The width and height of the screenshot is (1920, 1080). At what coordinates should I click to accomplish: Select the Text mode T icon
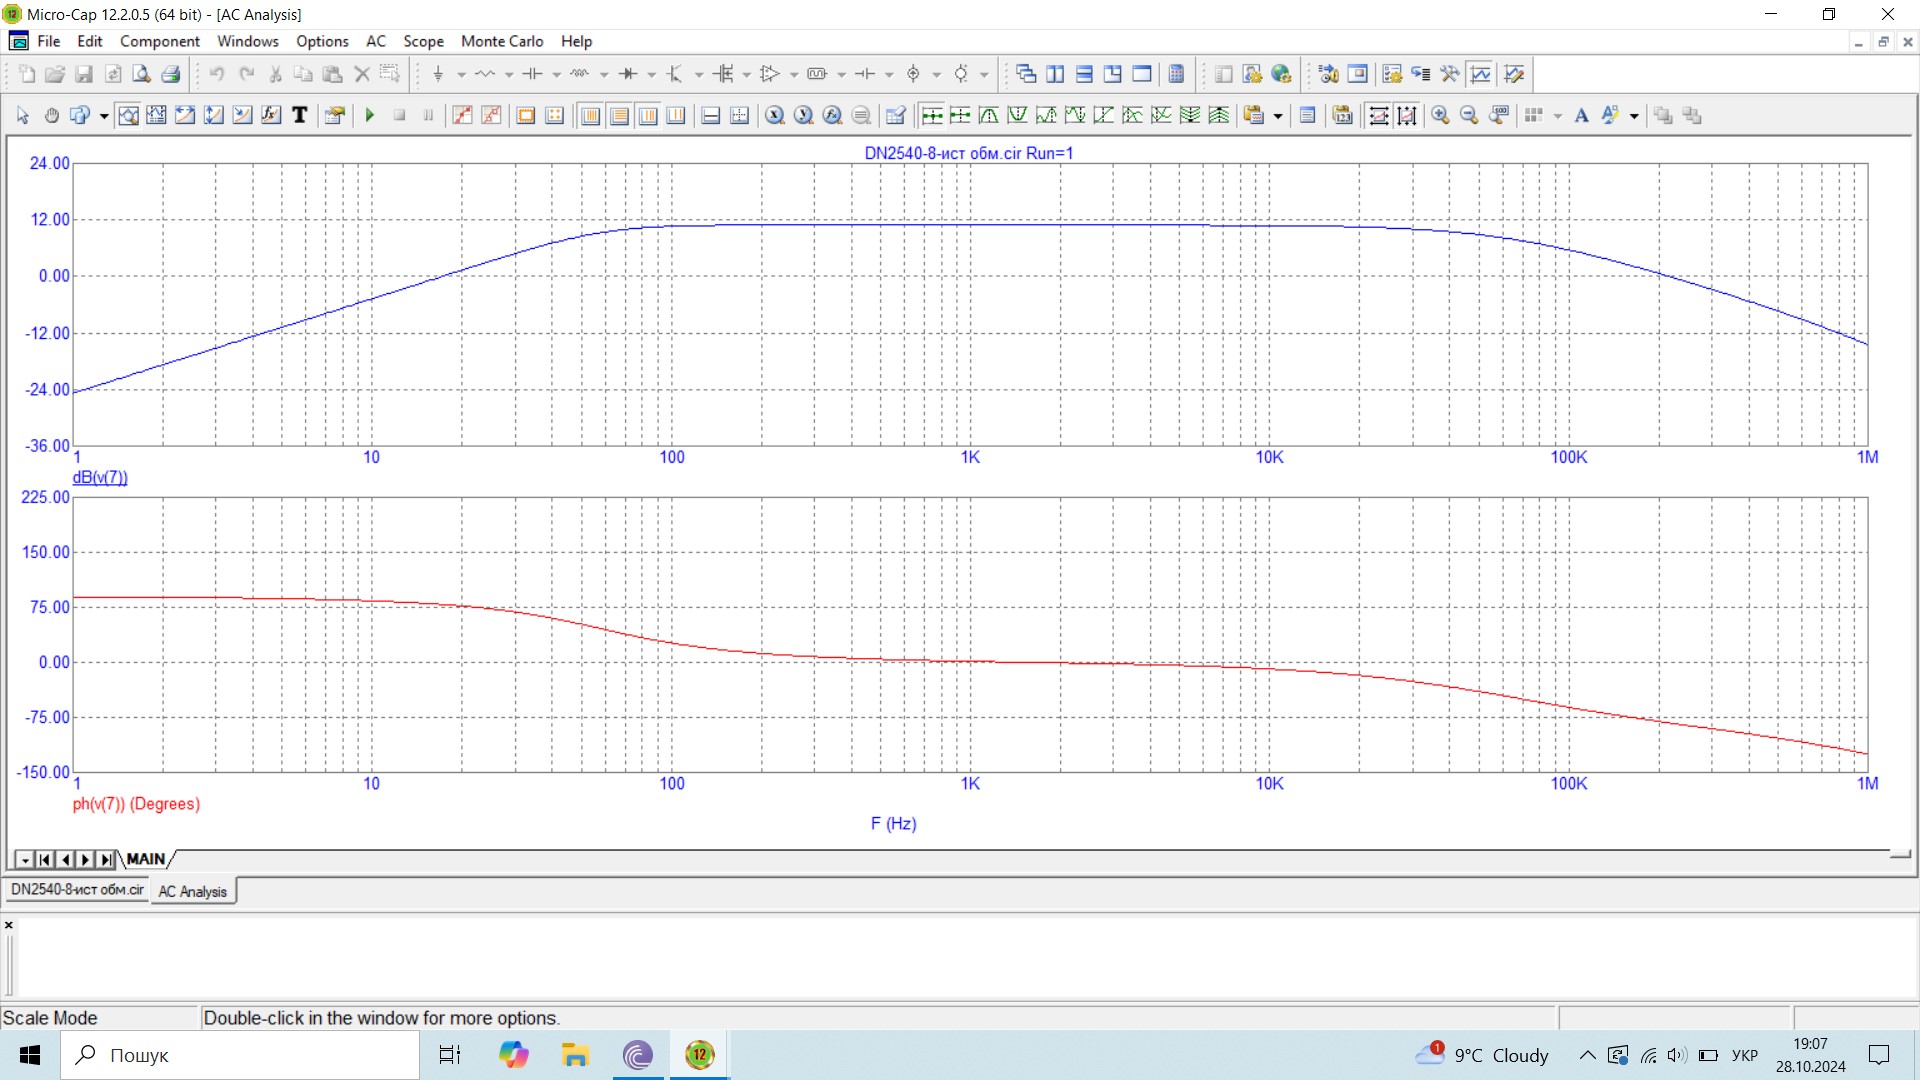click(299, 116)
